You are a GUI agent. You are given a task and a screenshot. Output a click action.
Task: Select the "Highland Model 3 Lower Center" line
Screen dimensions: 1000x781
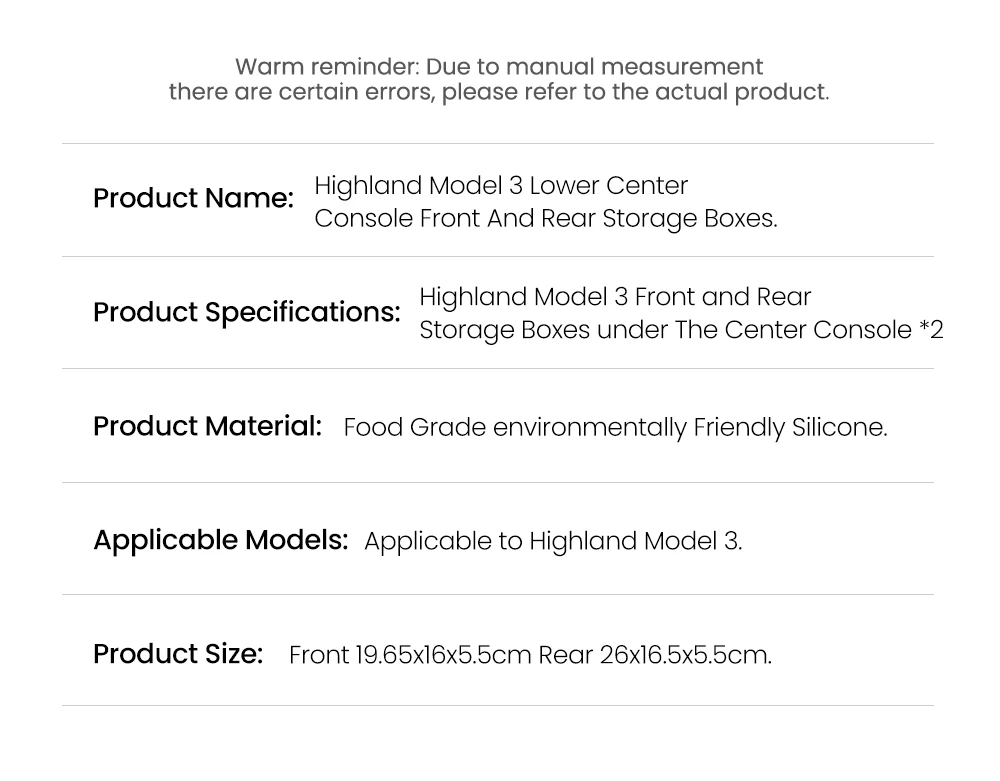(x=501, y=186)
